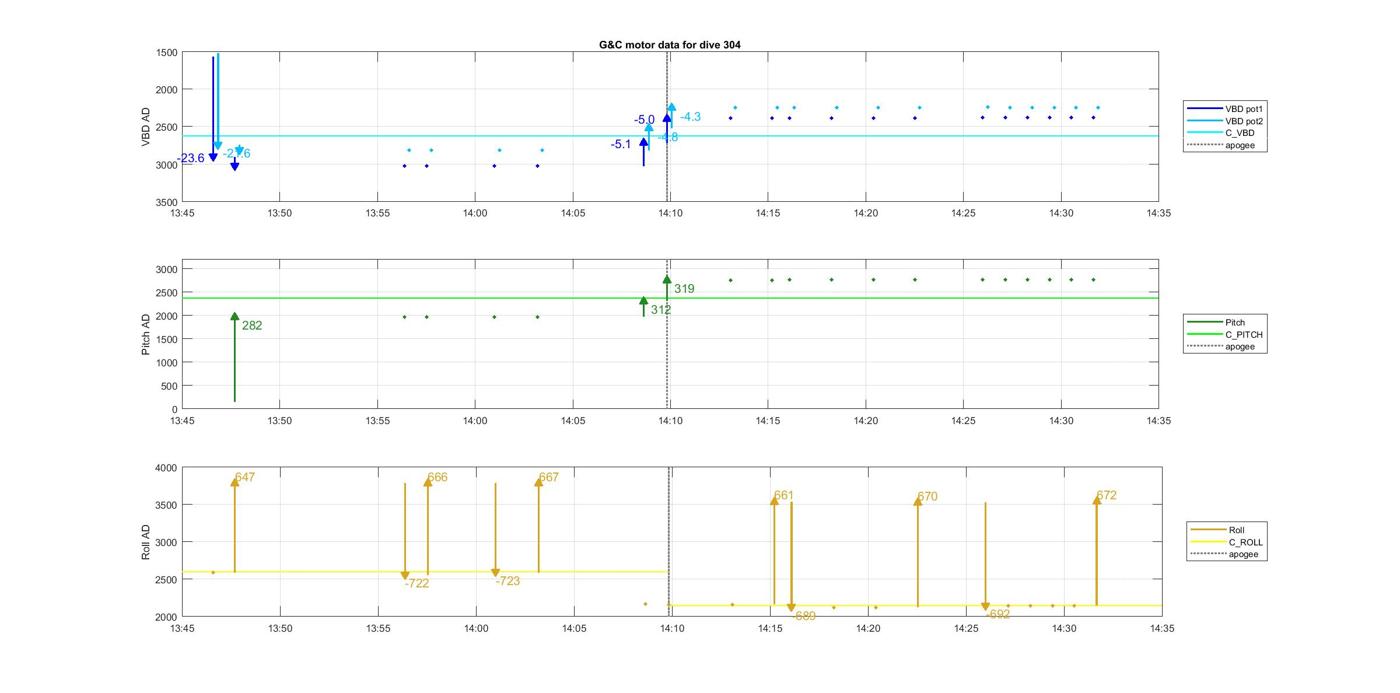
Task: Click the '-23.6' data label
Action: (191, 158)
